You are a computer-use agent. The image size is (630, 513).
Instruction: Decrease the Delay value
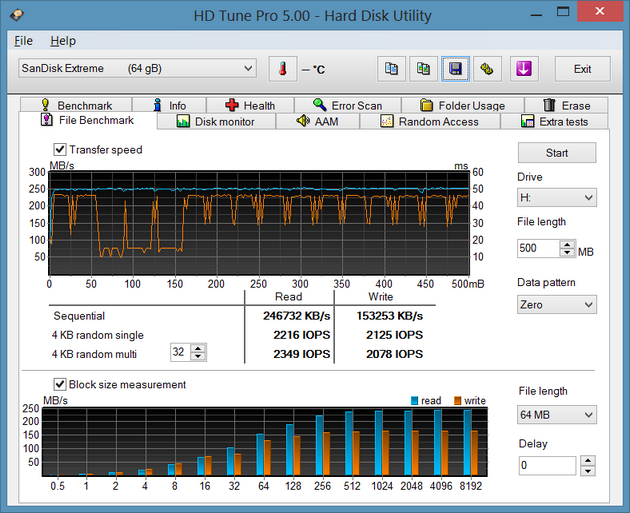click(x=588, y=470)
